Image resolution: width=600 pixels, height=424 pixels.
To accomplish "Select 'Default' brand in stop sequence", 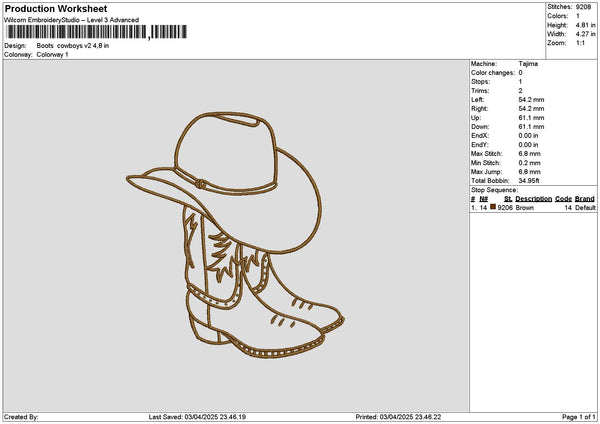I will 585,208.
